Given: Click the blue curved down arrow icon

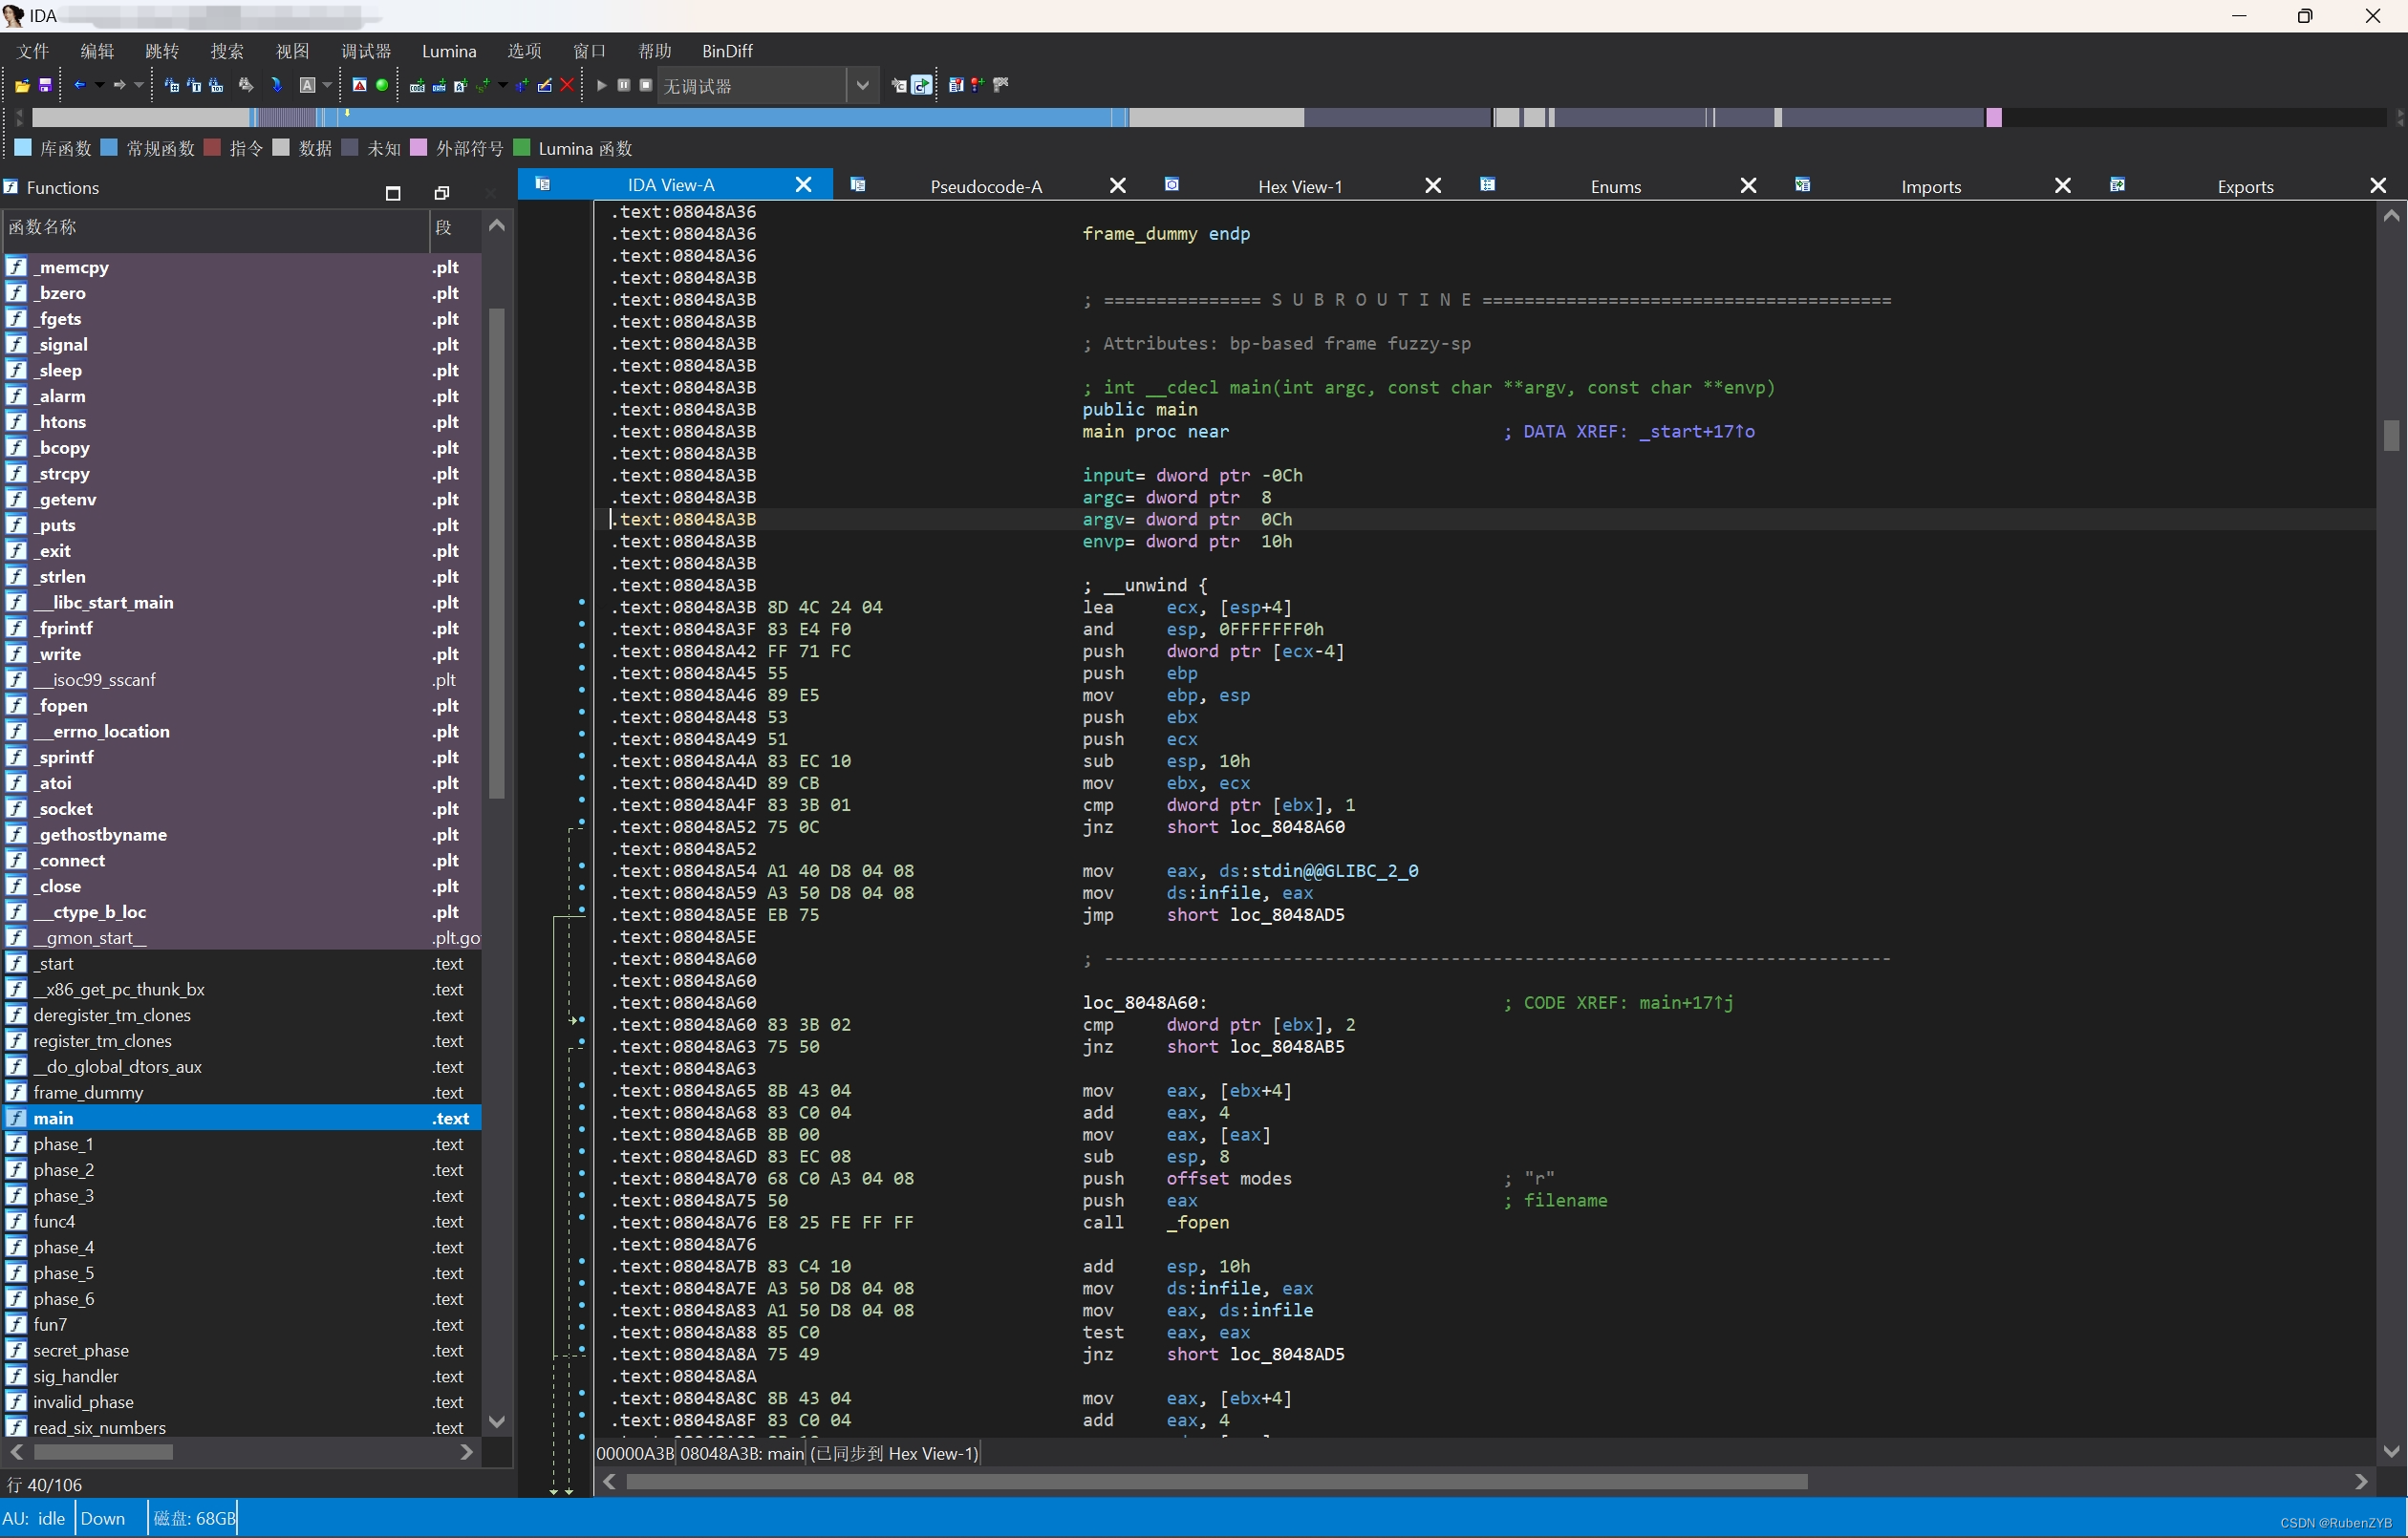Looking at the screenshot, I should [277, 86].
